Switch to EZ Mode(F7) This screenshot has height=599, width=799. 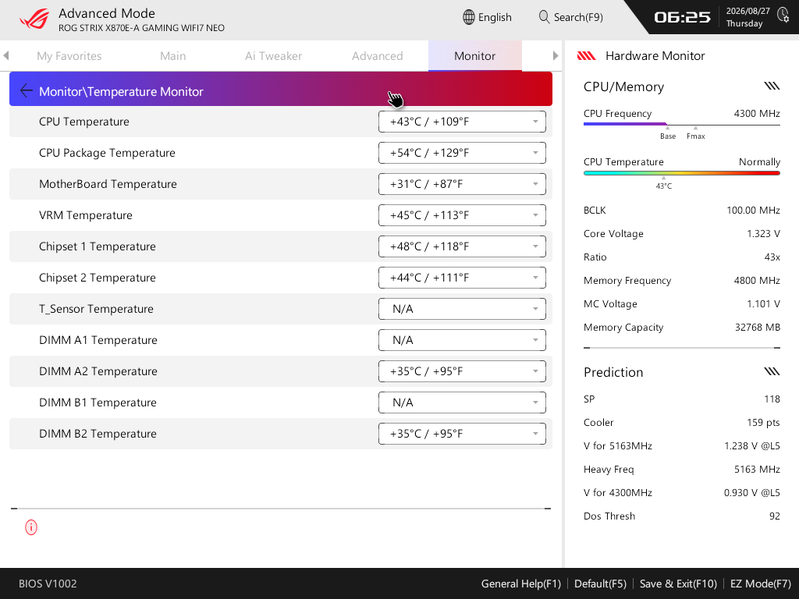[760, 584]
